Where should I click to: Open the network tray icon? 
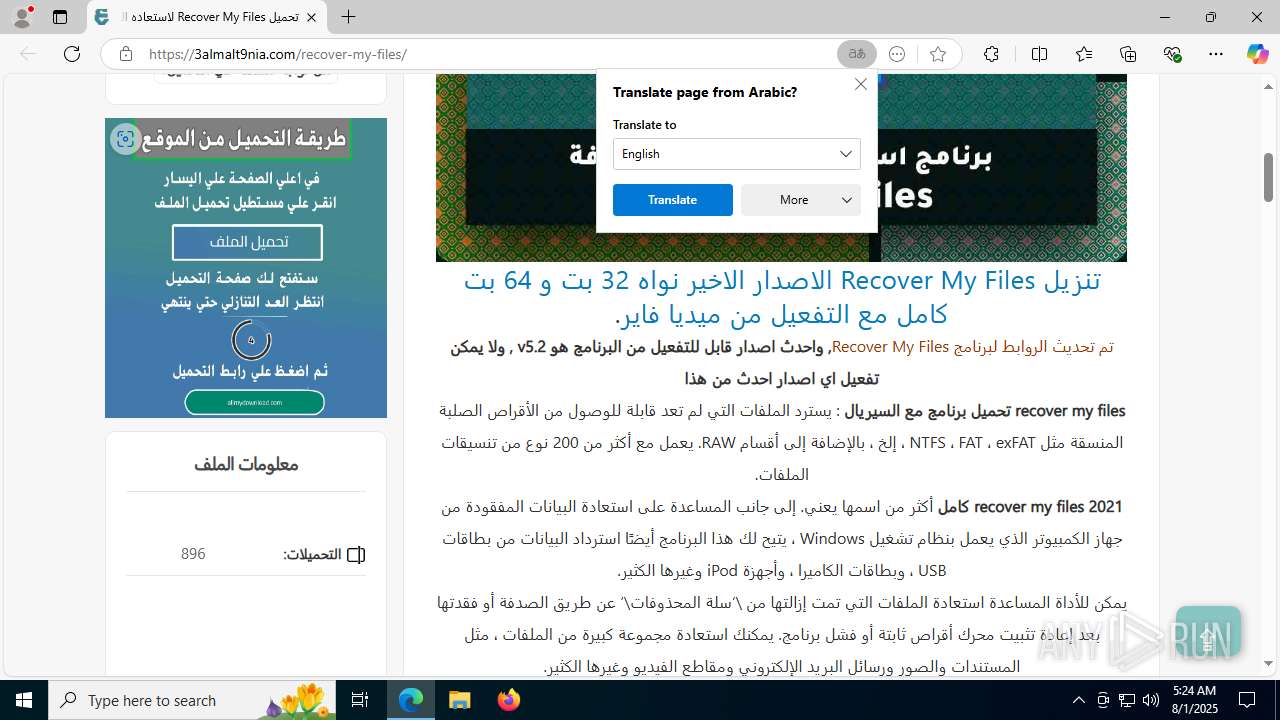tap(1127, 700)
